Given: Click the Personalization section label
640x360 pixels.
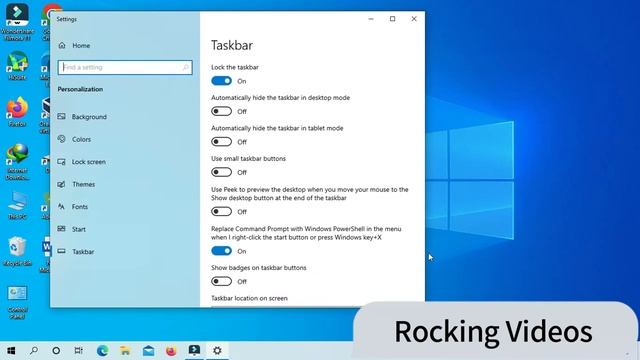Looking at the screenshot, I should tap(80, 89).
